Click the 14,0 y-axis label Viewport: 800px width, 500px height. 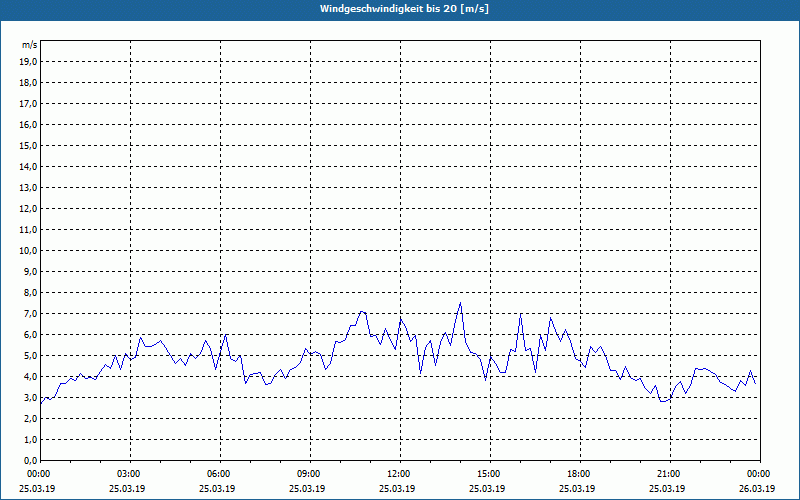pos(28,166)
